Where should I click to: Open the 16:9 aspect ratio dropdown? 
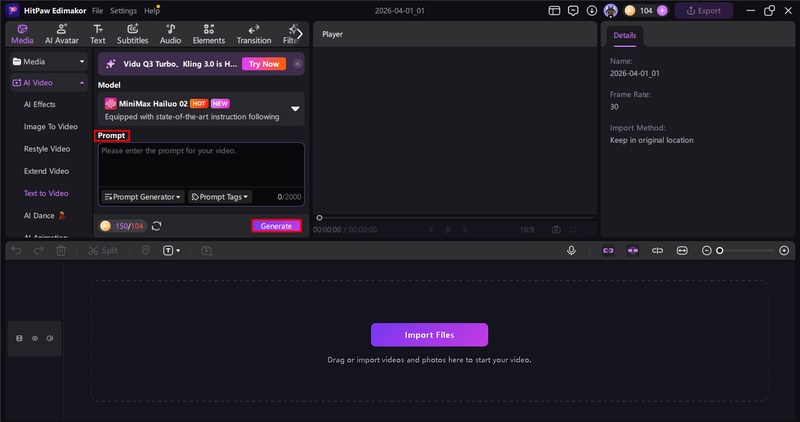pos(531,230)
